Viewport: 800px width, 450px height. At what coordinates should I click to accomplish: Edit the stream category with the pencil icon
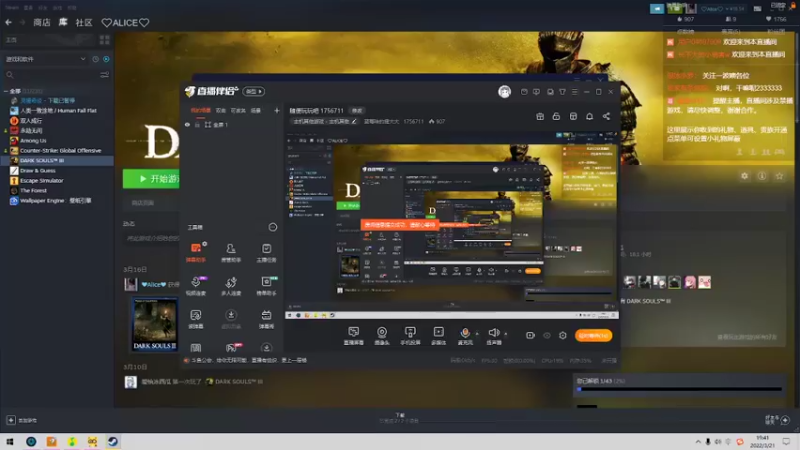coord(354,121)
